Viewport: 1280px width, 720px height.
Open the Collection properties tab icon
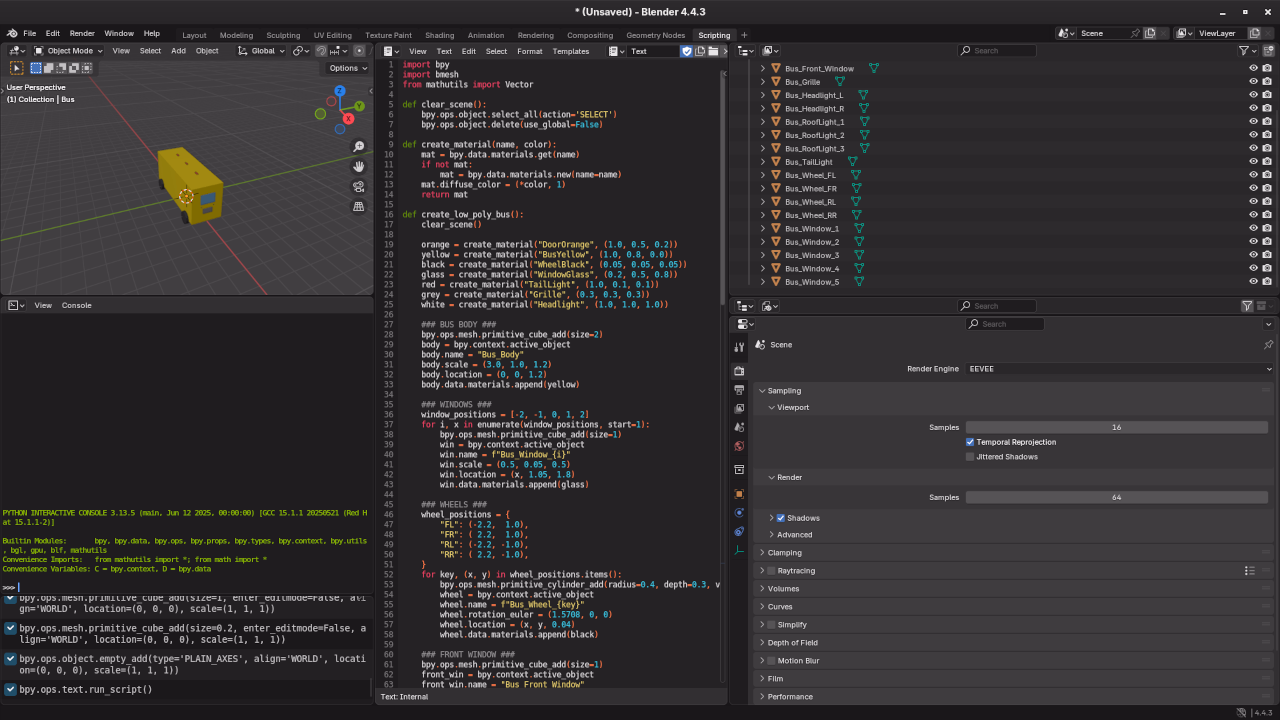[x=739, y=470]
